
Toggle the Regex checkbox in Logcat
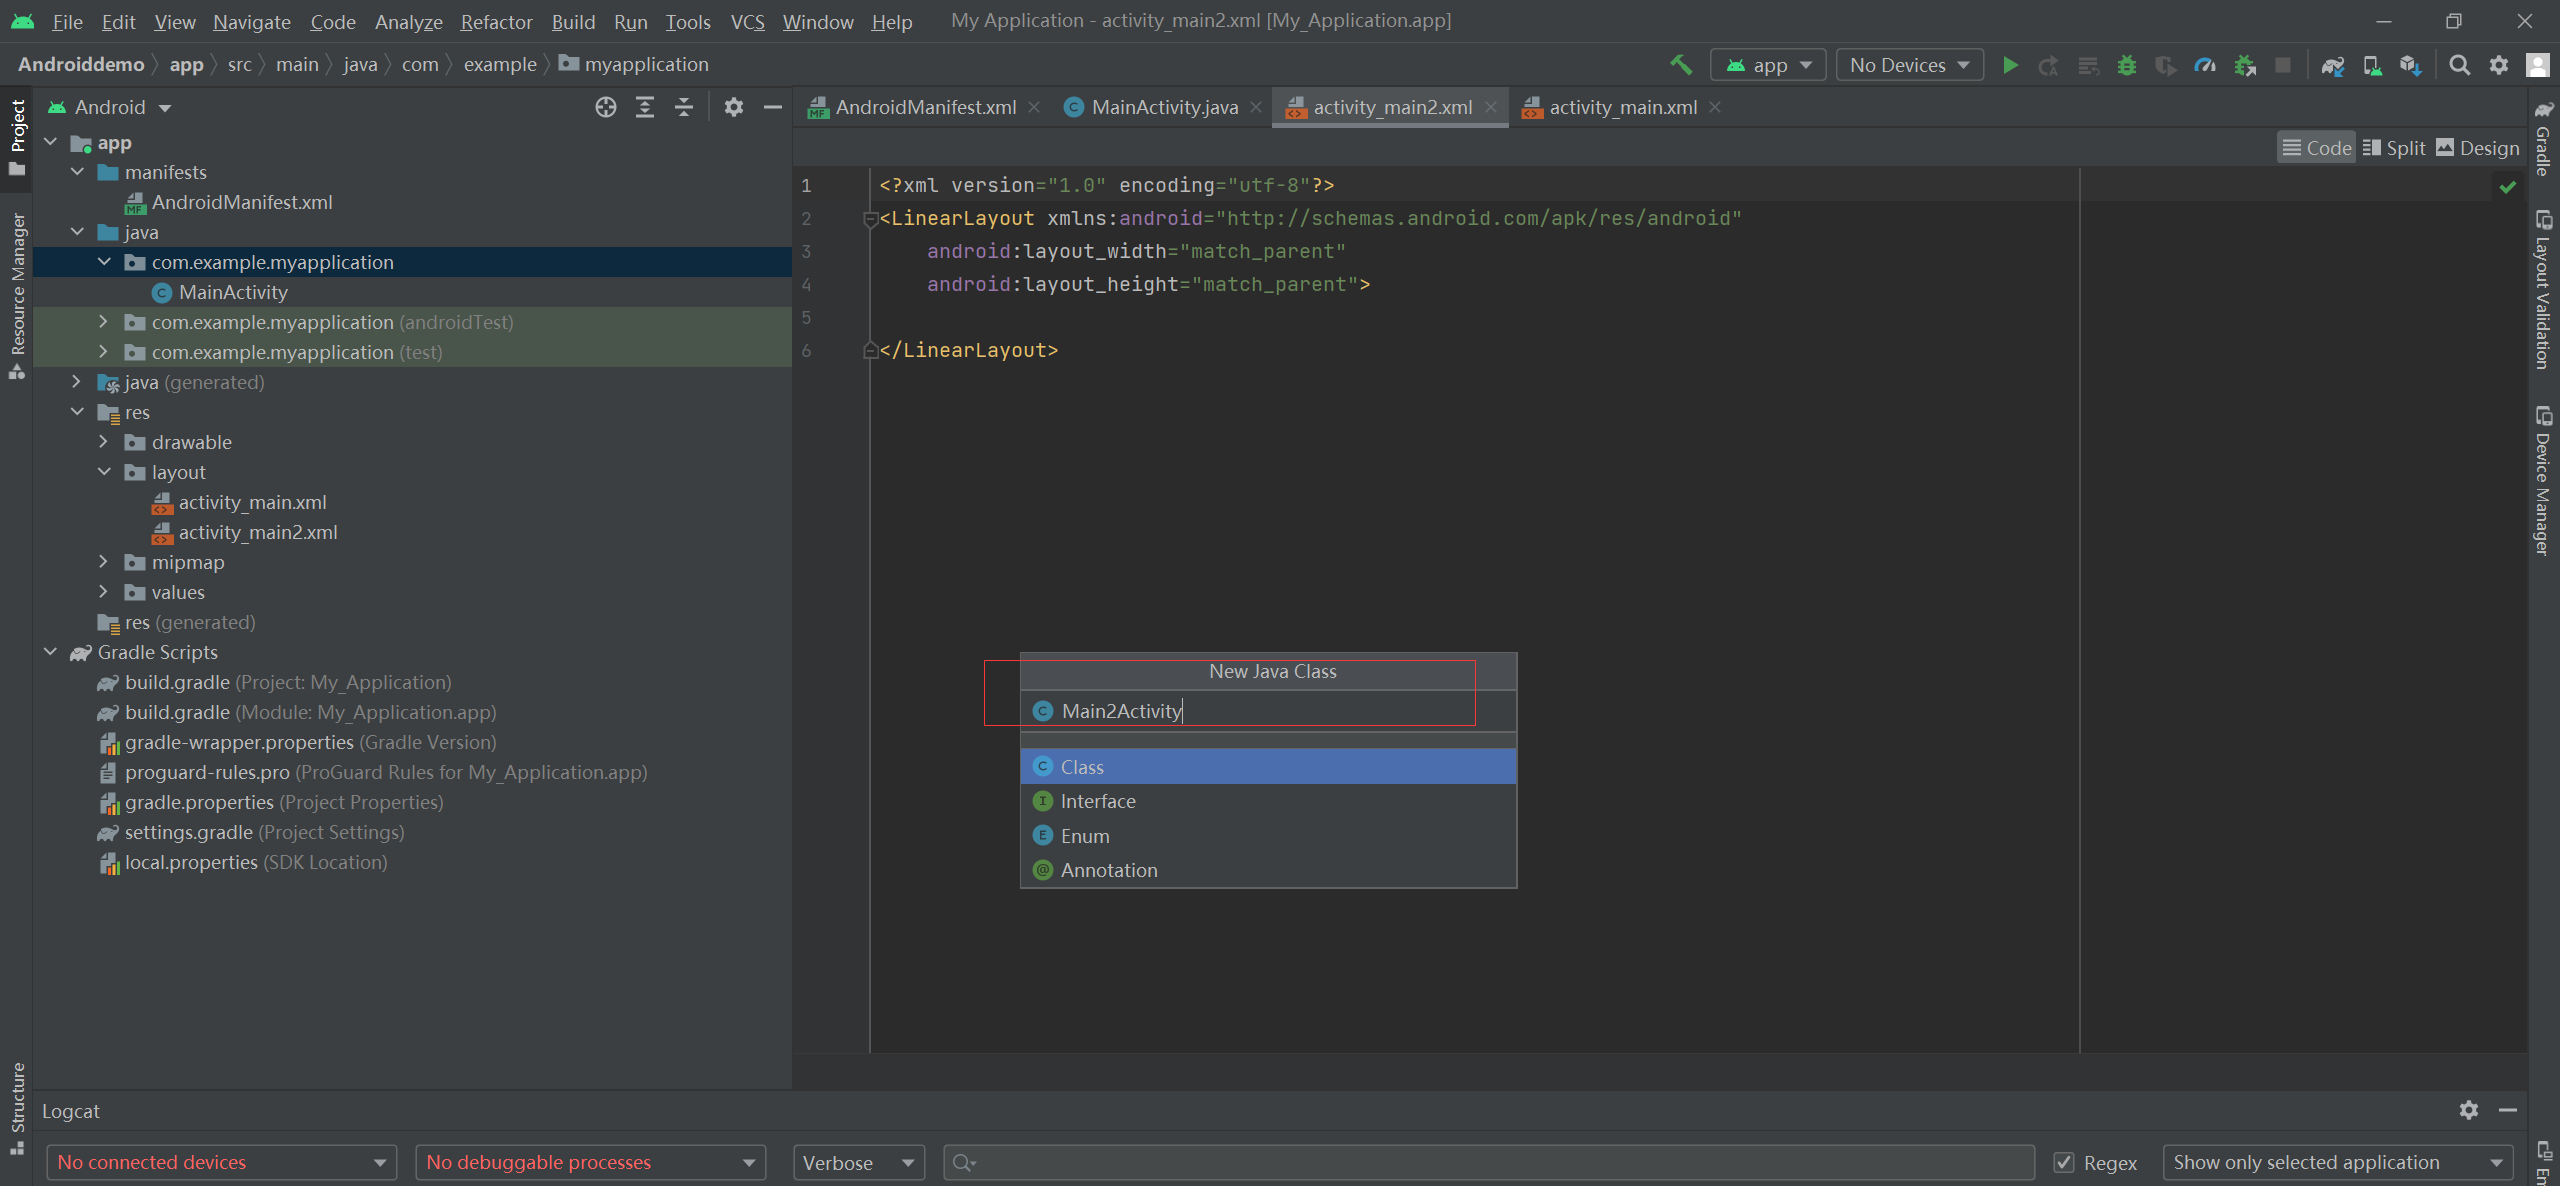click(x=2064, y=1162)
